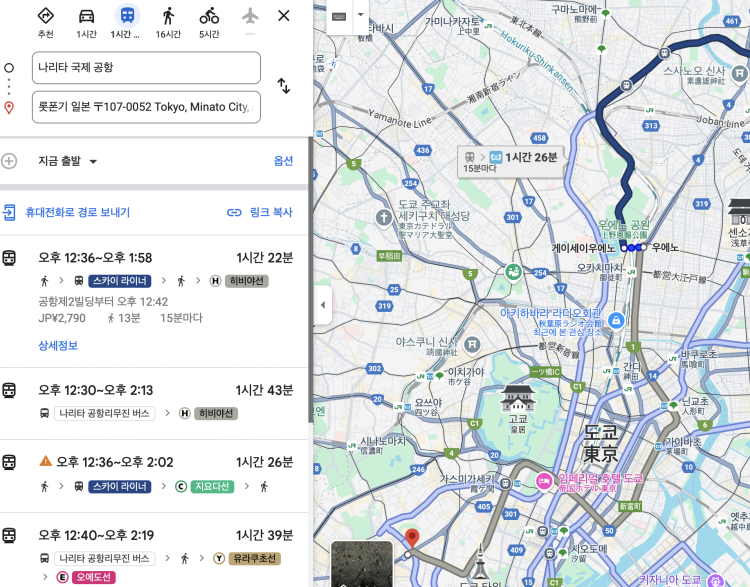Click the green attraction marker near route 254
The height and width of the screenshot is (587, 750).
click(x=513, y=273)
